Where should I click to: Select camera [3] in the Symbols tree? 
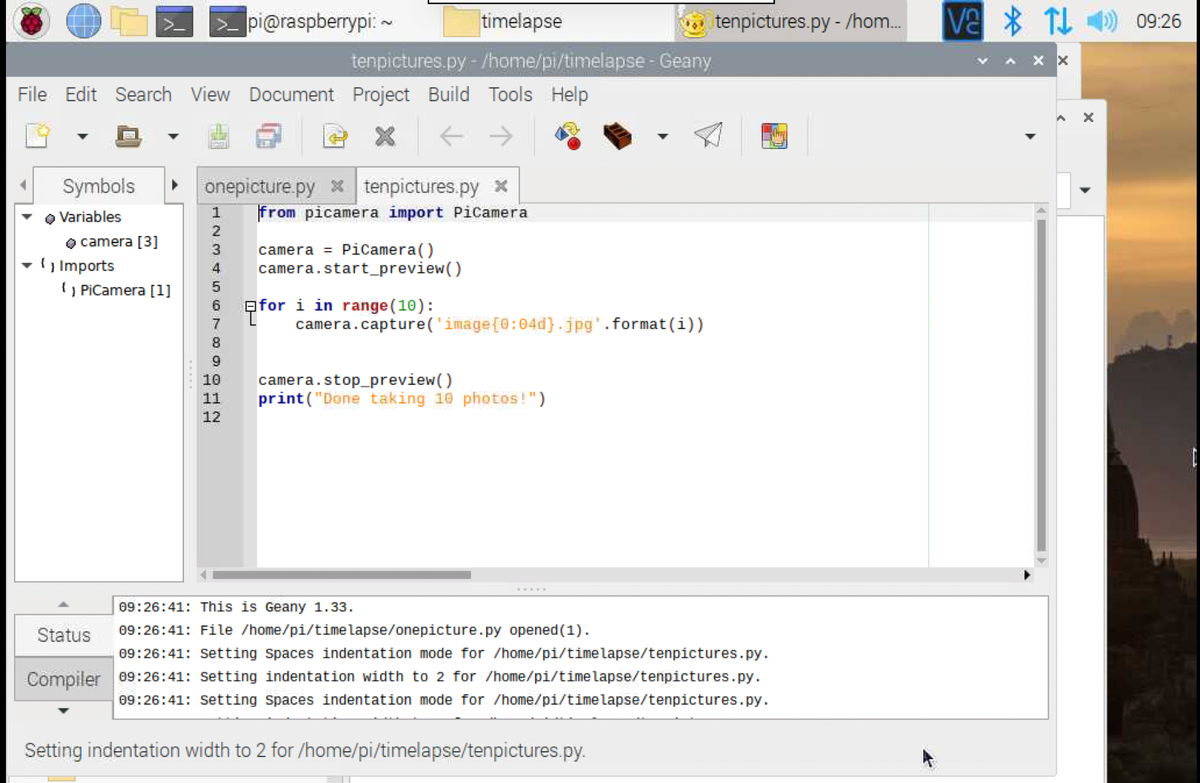coord(118,242)
